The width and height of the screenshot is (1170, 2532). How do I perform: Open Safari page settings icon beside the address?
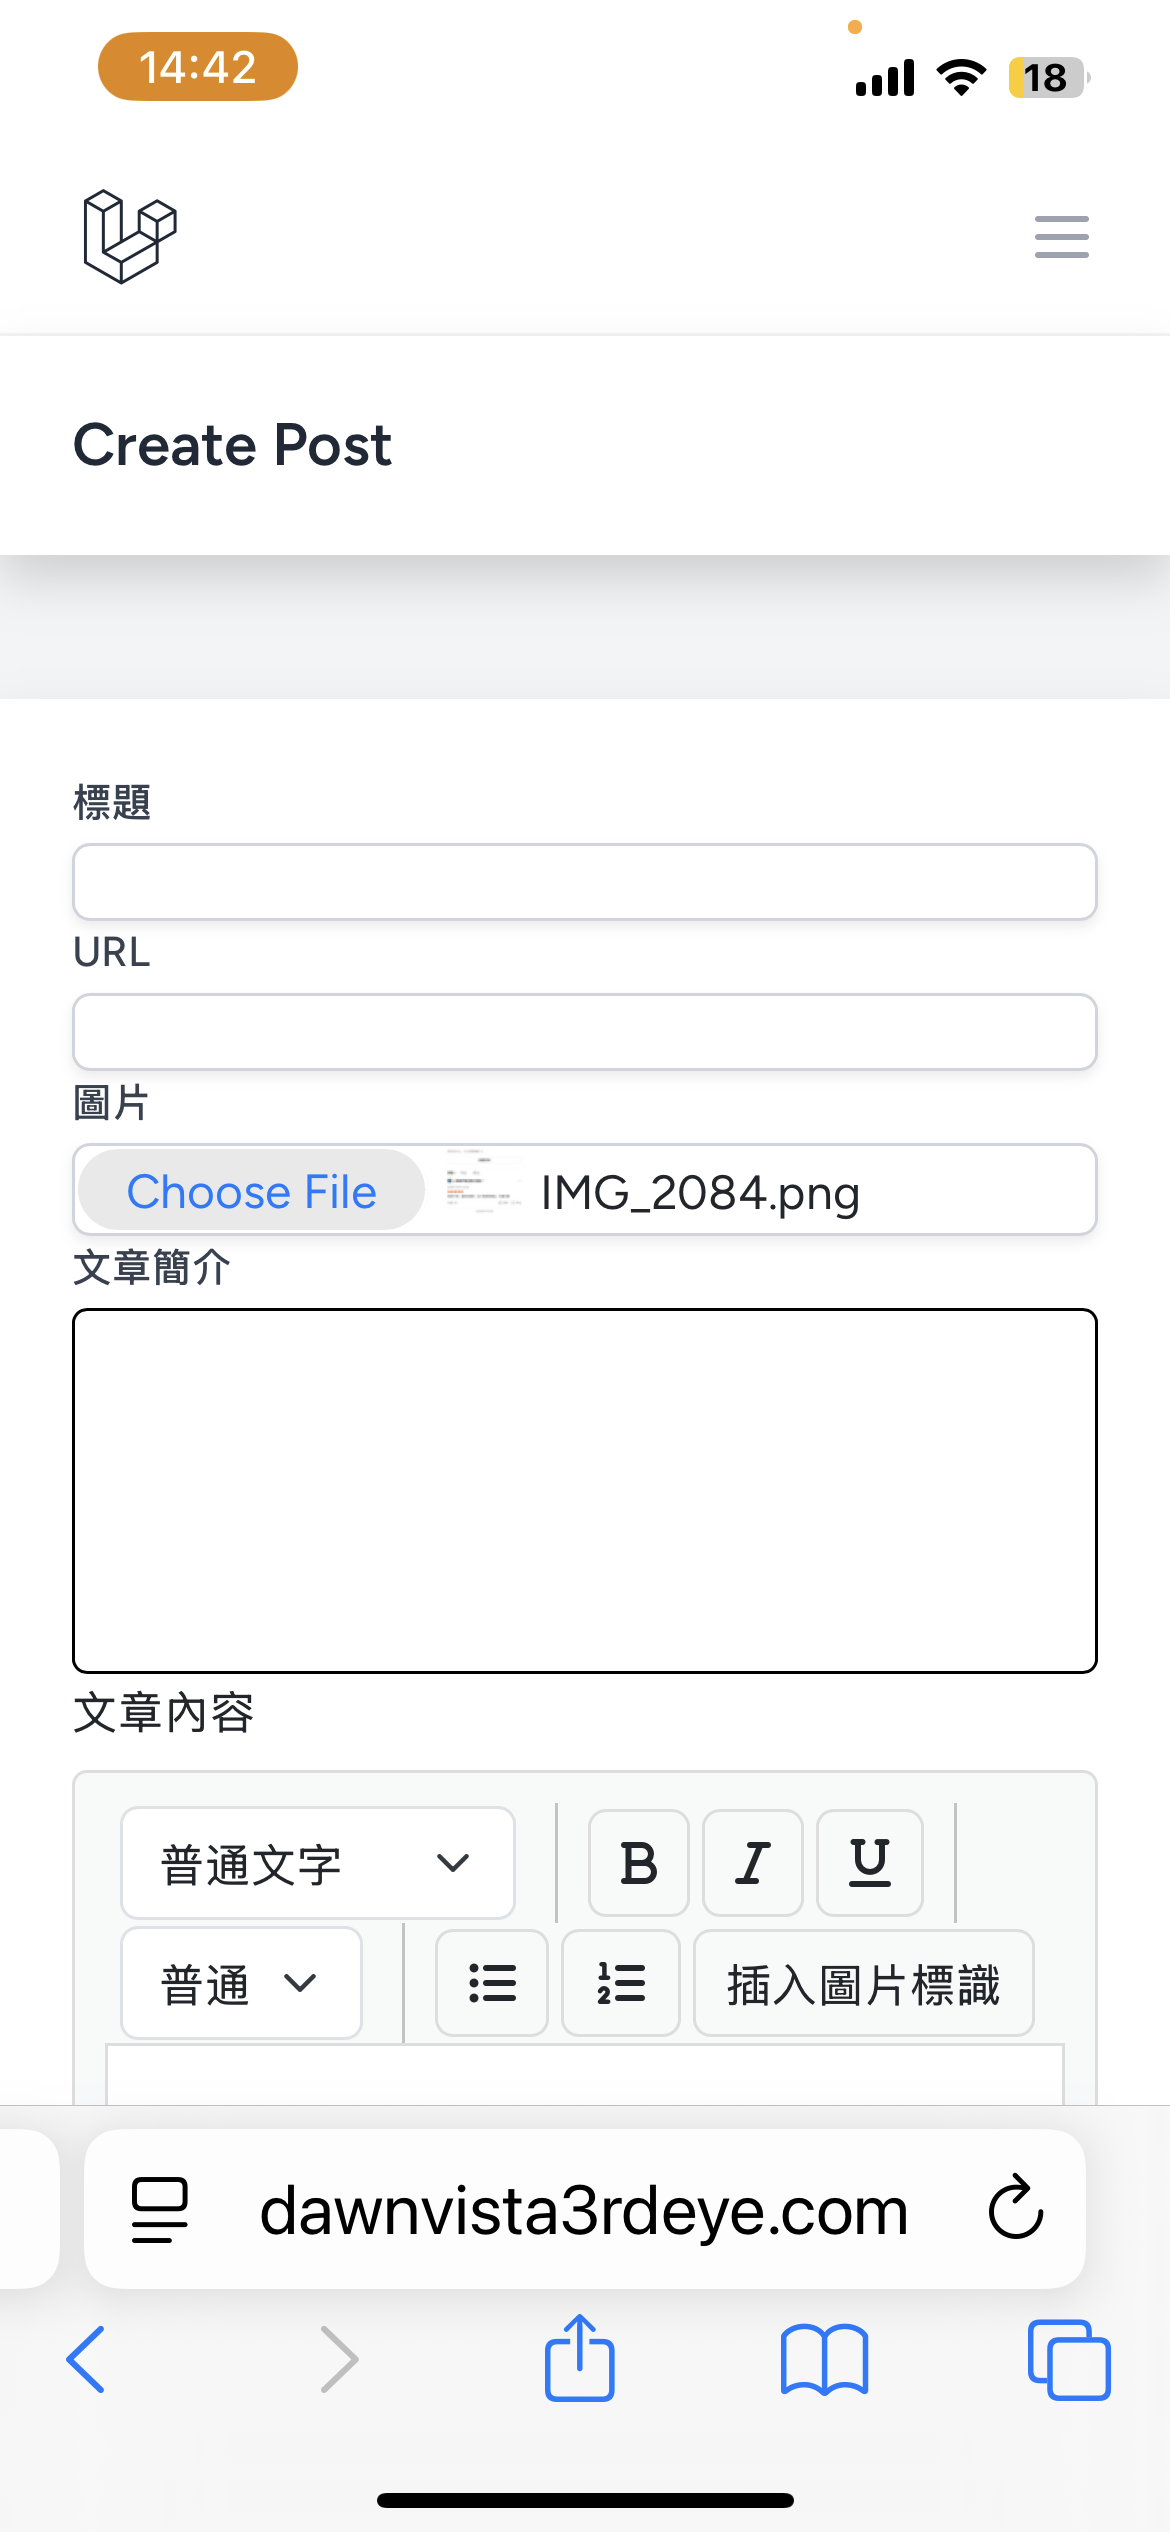pos(160,2210)
